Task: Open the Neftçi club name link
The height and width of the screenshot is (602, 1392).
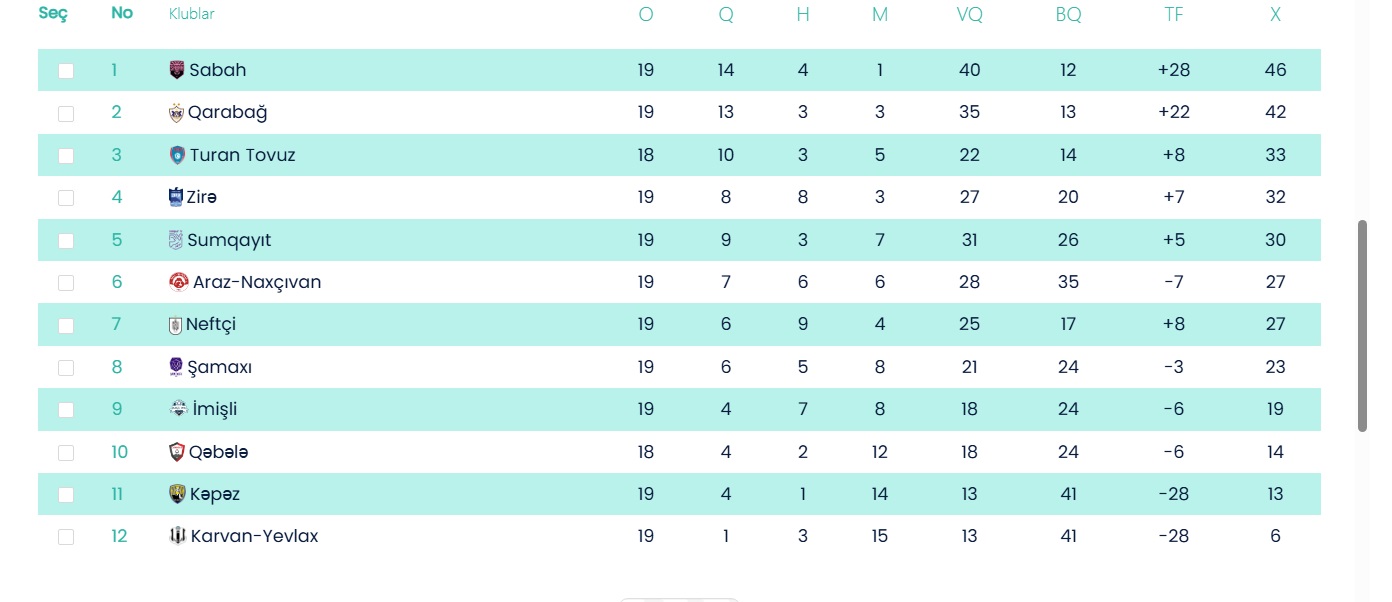Action: point(211,324)
